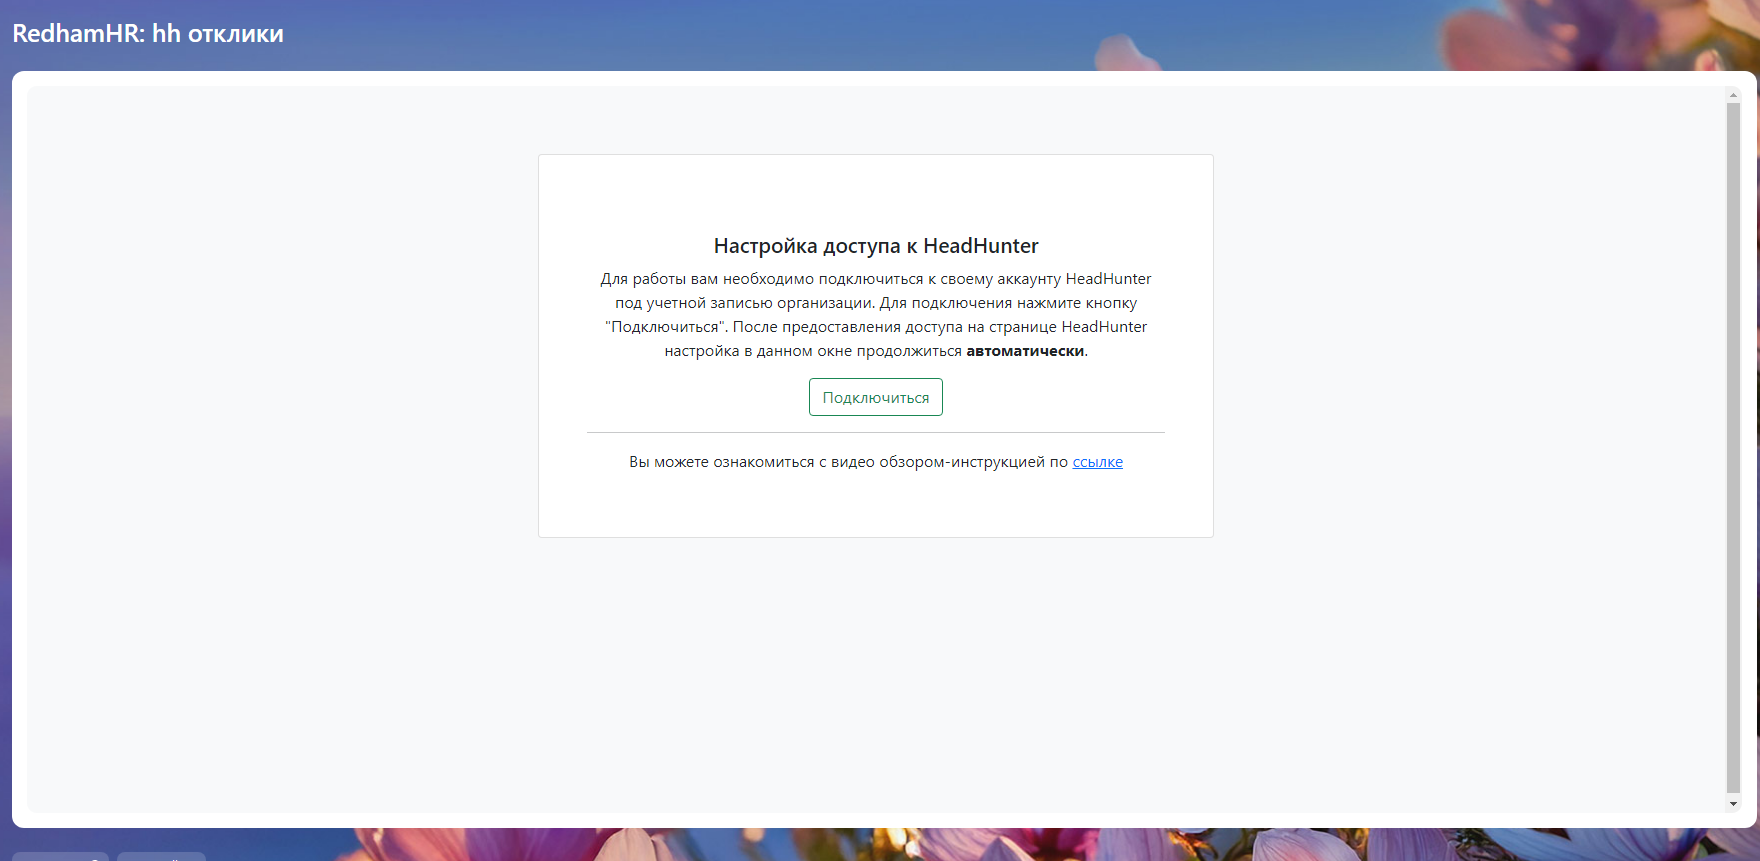Click the "Подключиться" button
The width and height of the screenshot is (1760, 861).
click(876, 397)
